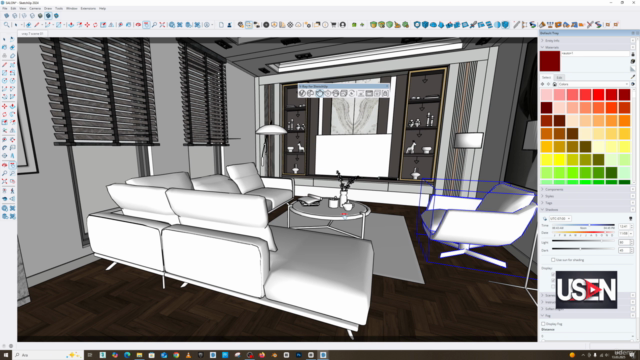This screenshot has width=640, height=360.
Task: Click the teapot render icon in V-Ray toolbar
Action: [319, 93]
